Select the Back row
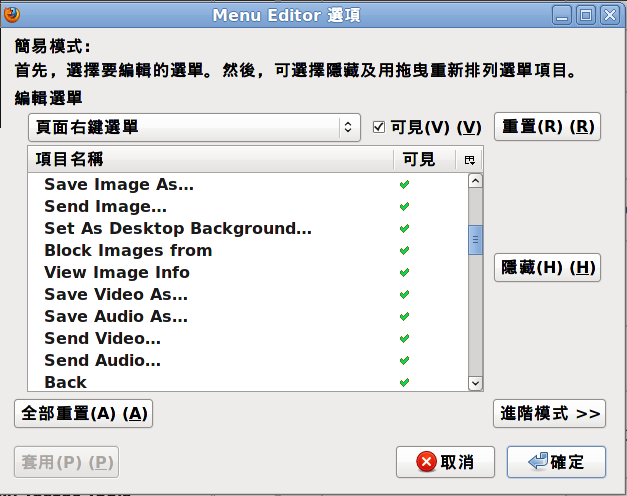 click(248, 382)
